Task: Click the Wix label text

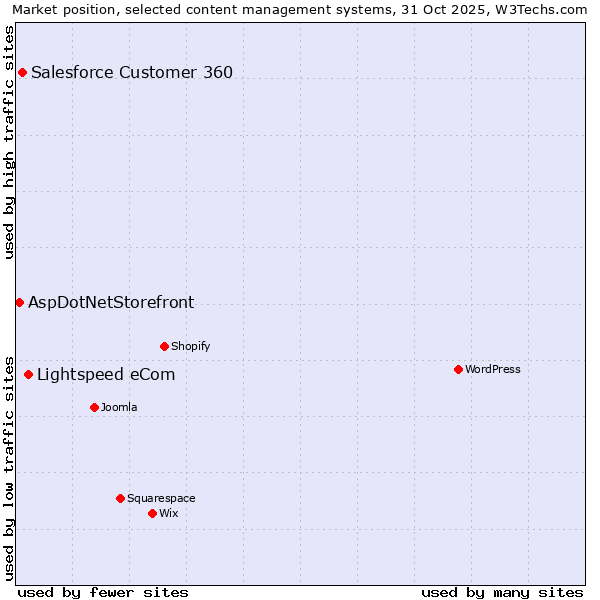Action: 168,513
